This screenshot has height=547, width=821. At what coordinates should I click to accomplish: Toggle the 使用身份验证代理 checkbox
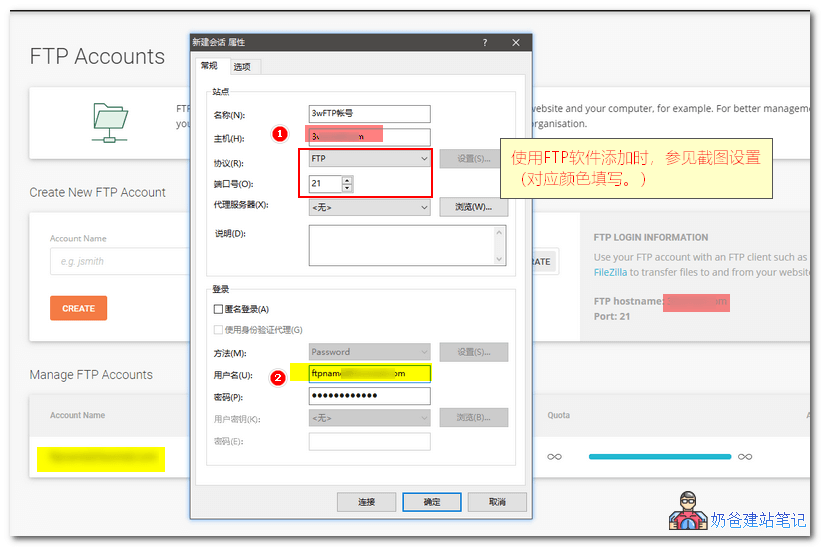[219, 330]
